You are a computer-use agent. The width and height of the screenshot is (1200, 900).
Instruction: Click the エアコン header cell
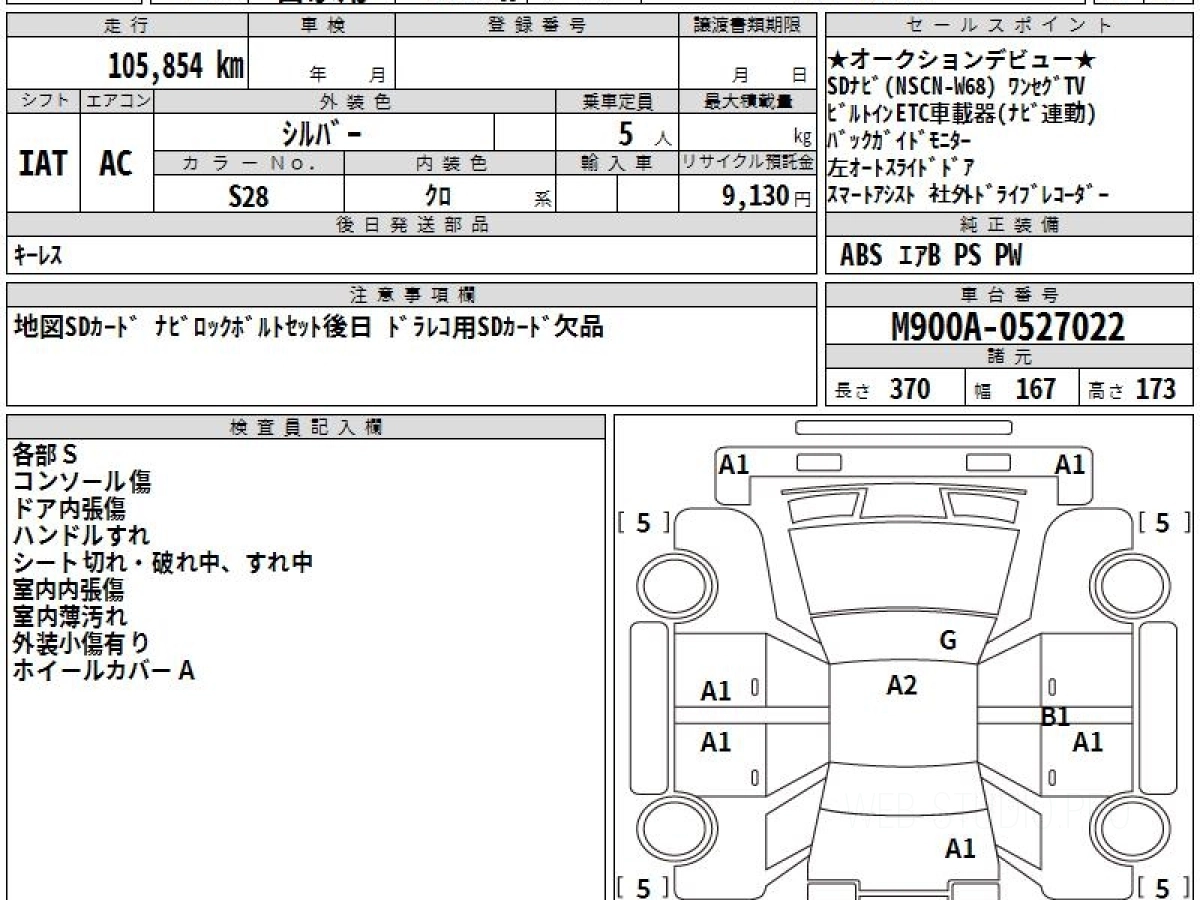coord(117,101)
